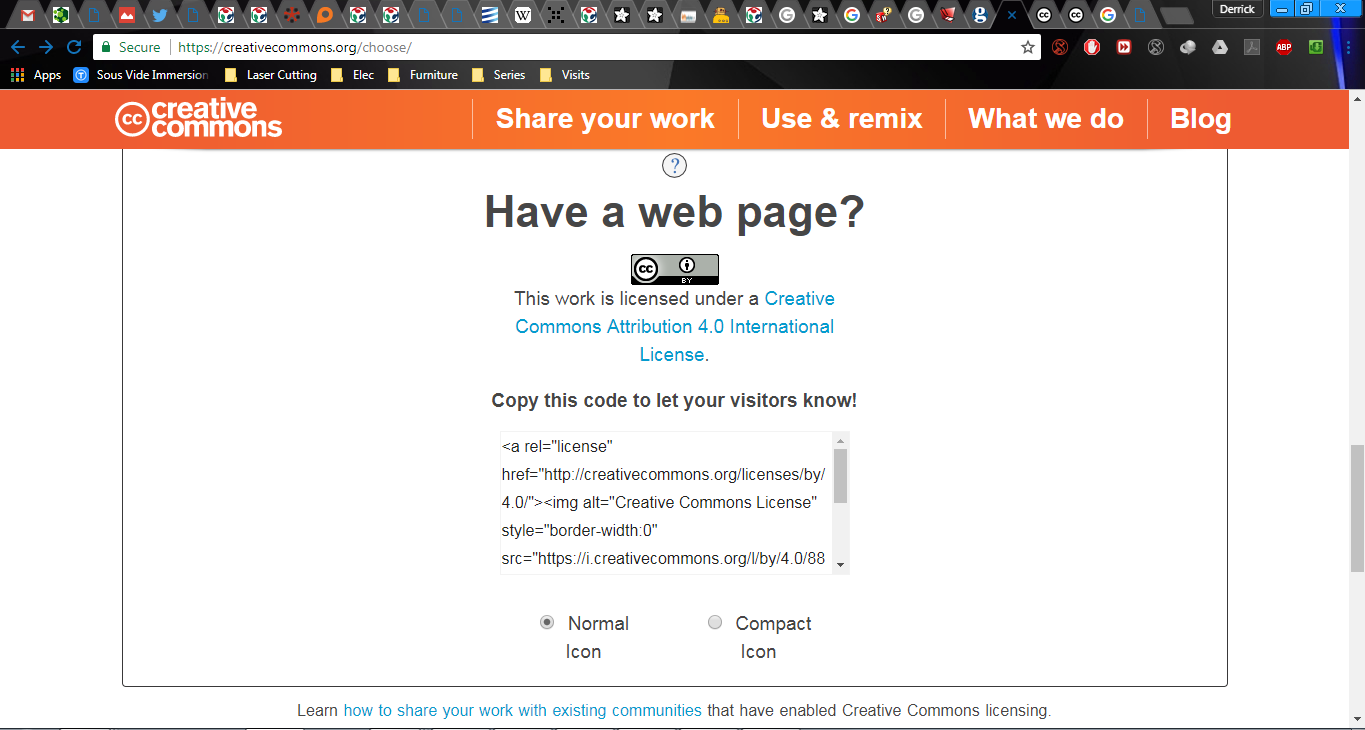The width and height of the screenshot is (1365, 730).
Task: Switch to the yellow robot icon tab
Action: (x=721, y=15)
